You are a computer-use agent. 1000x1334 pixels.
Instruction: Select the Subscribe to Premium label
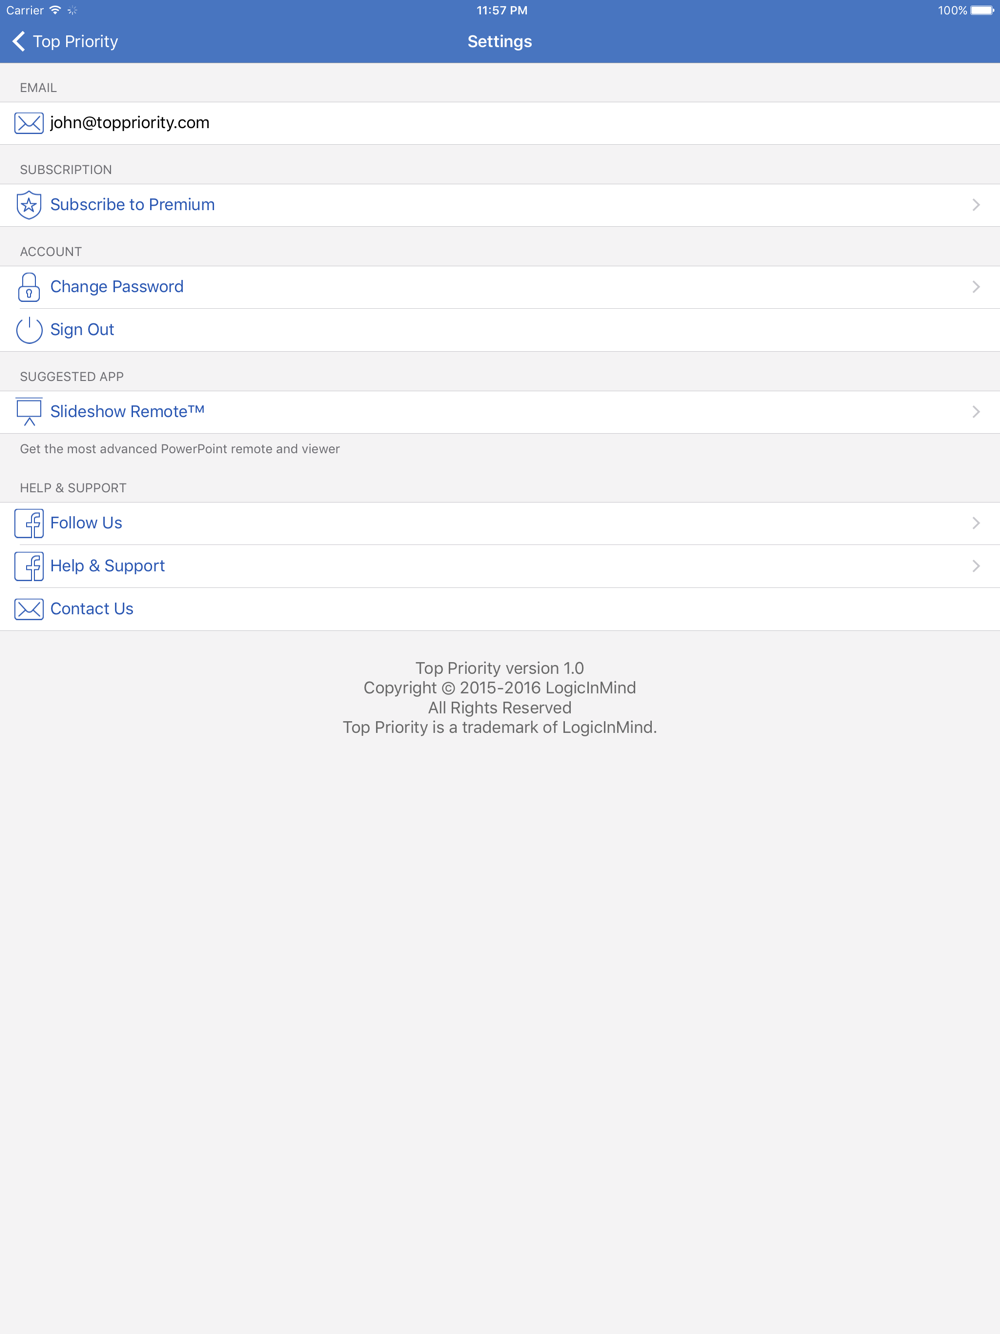click(132, 205)
